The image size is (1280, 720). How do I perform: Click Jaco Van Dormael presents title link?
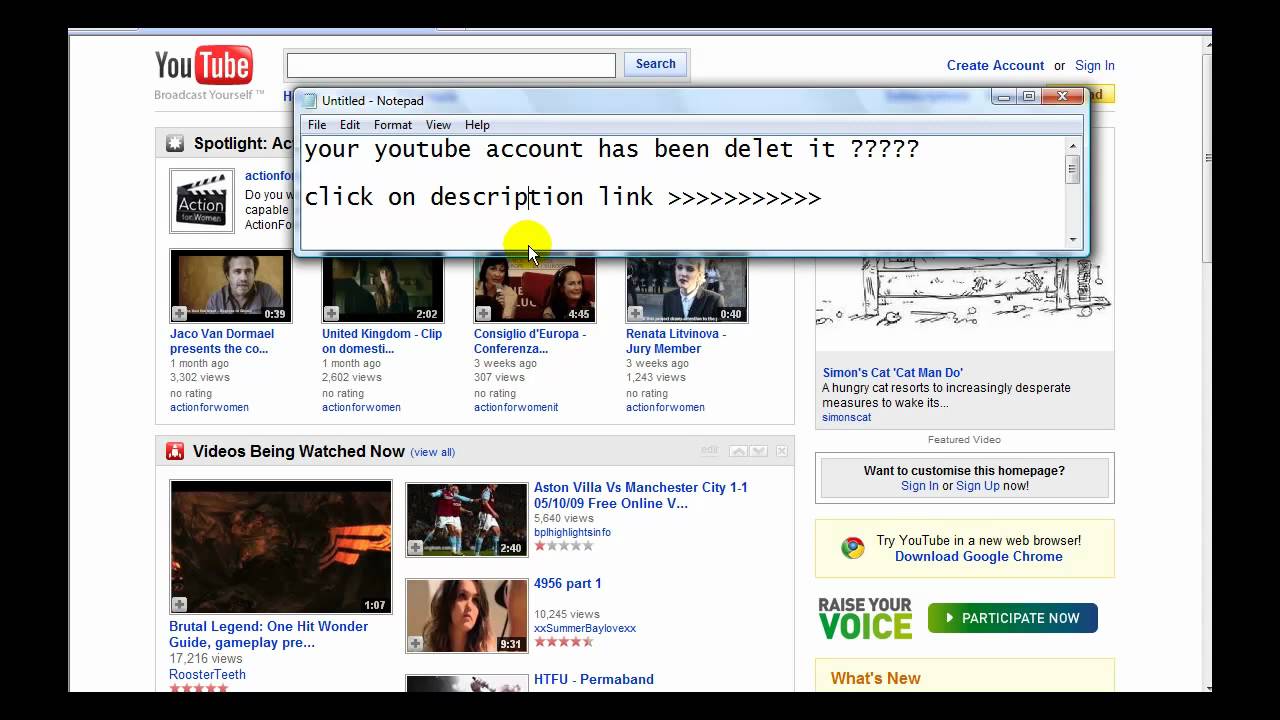tap(222, 341)
